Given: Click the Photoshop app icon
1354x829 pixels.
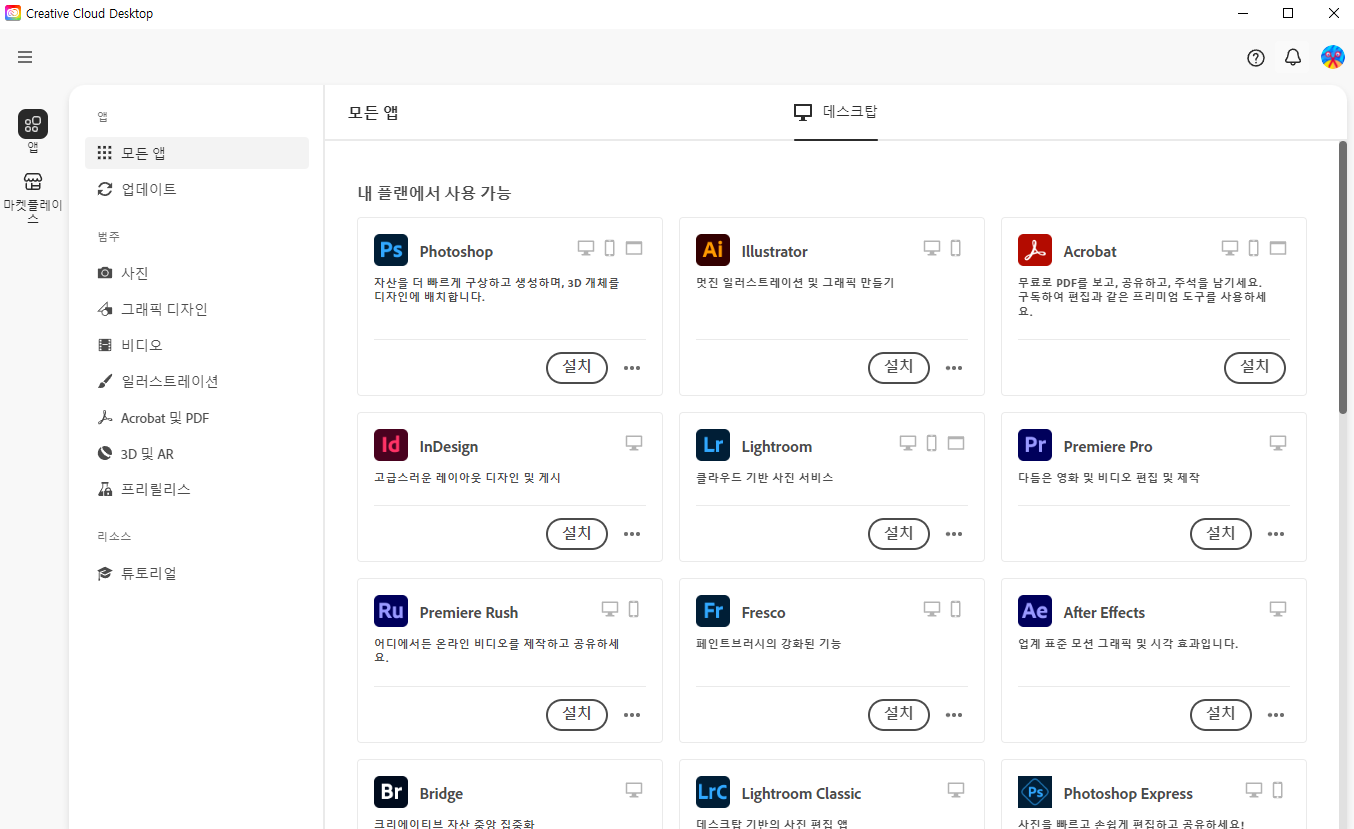Looking at the screenshot, I should (x=390, y=250).
